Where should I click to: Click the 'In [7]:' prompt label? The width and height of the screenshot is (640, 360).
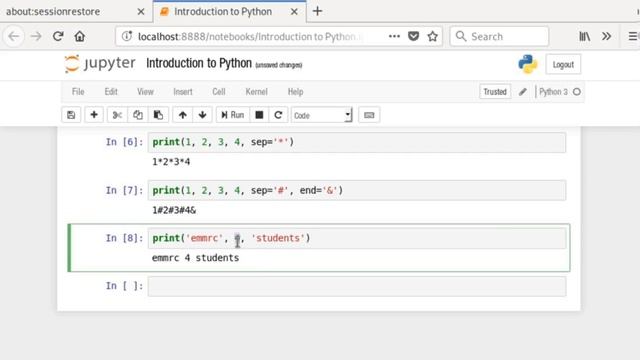pyautogui.click(x=124, y=190)
